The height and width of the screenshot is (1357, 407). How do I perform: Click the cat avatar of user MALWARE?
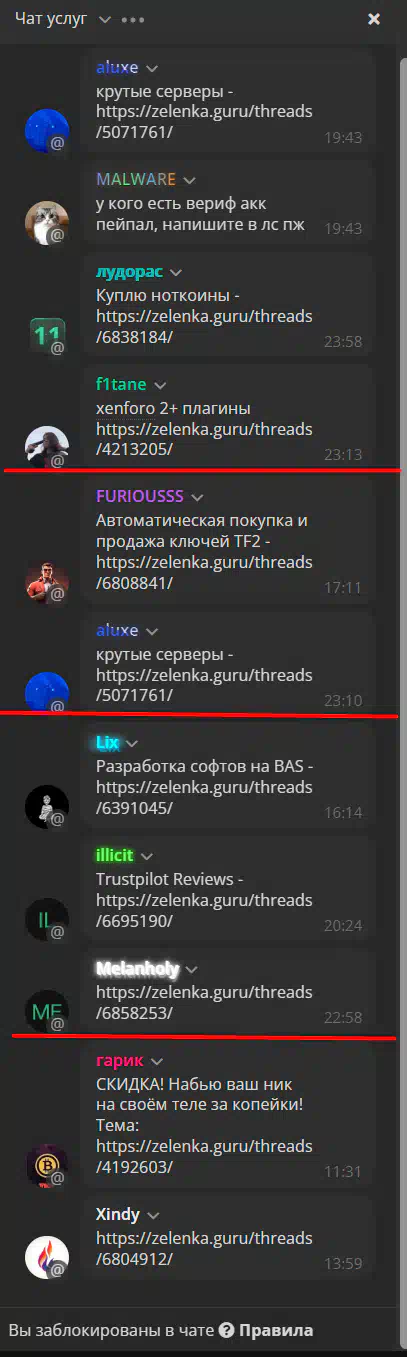(46, 223)
